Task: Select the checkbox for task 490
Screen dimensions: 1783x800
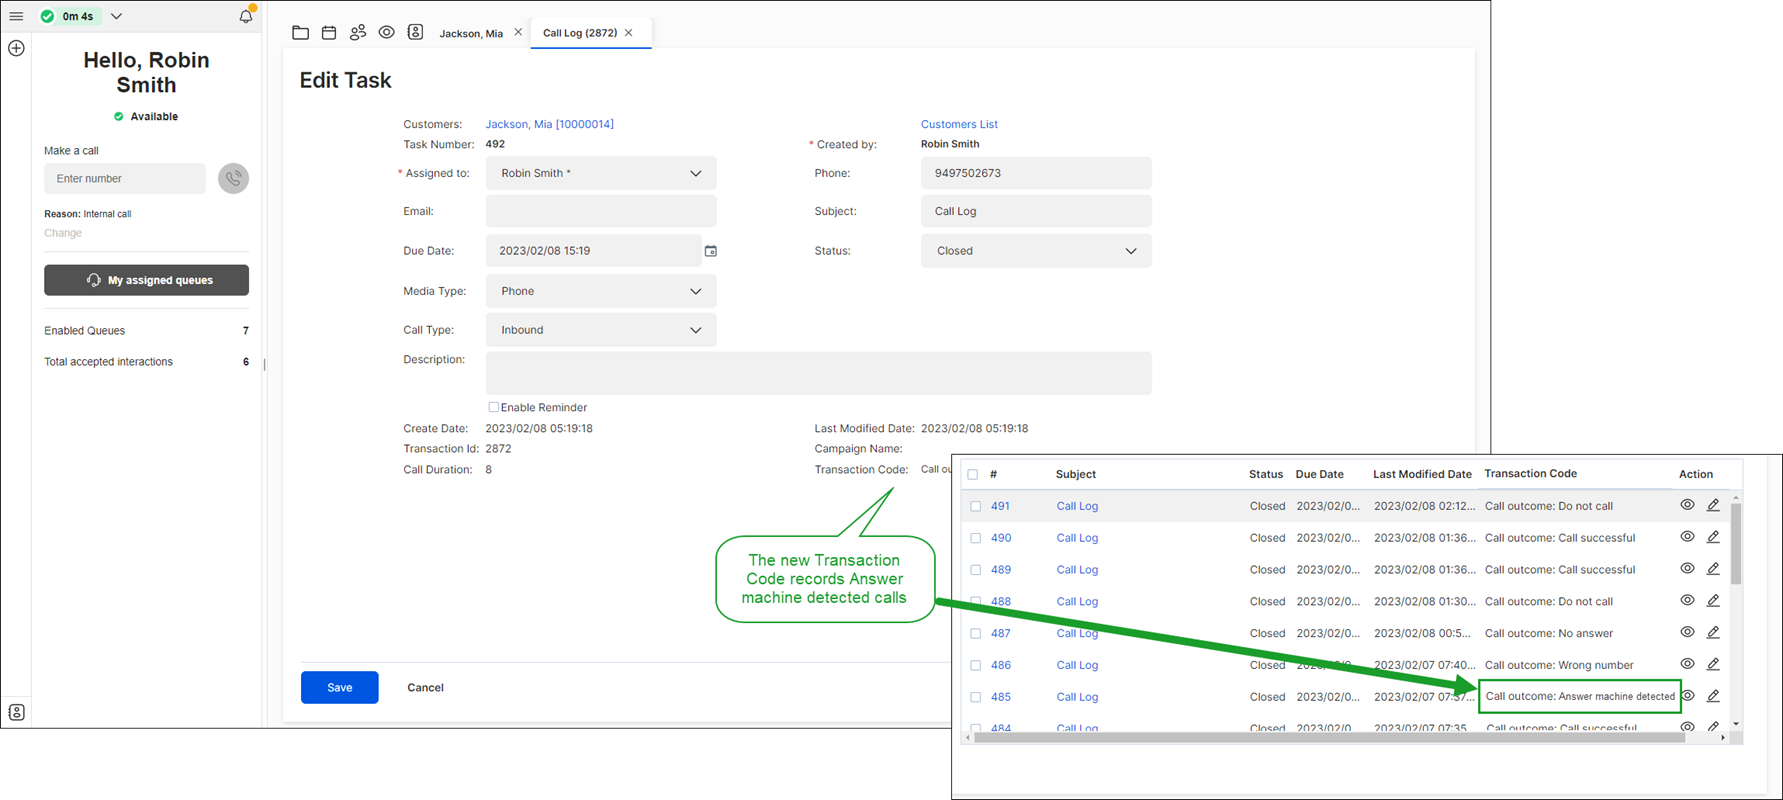Action: [976, 539]
